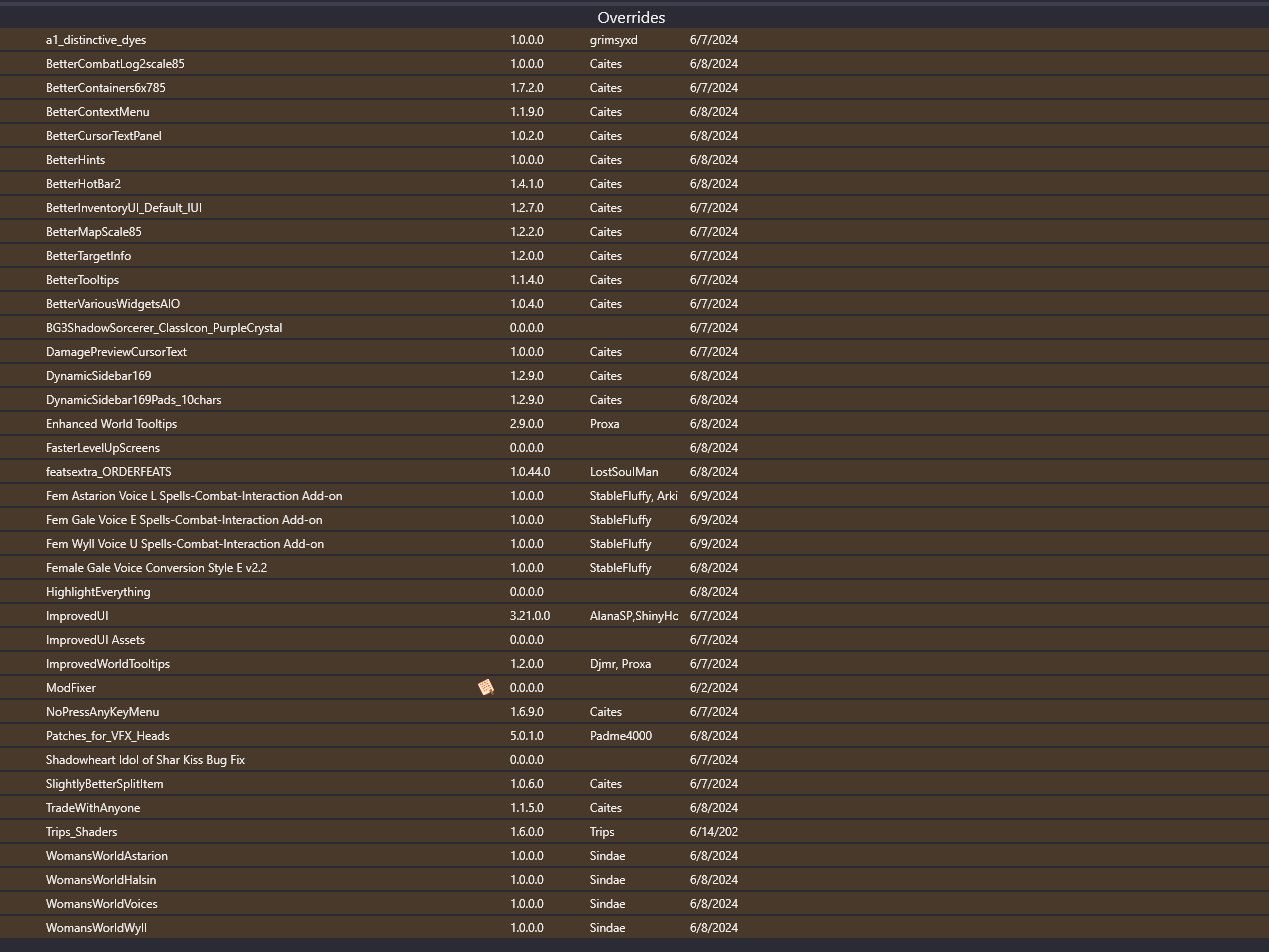Select the BetterContextMenu mod entry
Screen dimensions: 1269x952
pyautogui.click(x=97, y=112)
